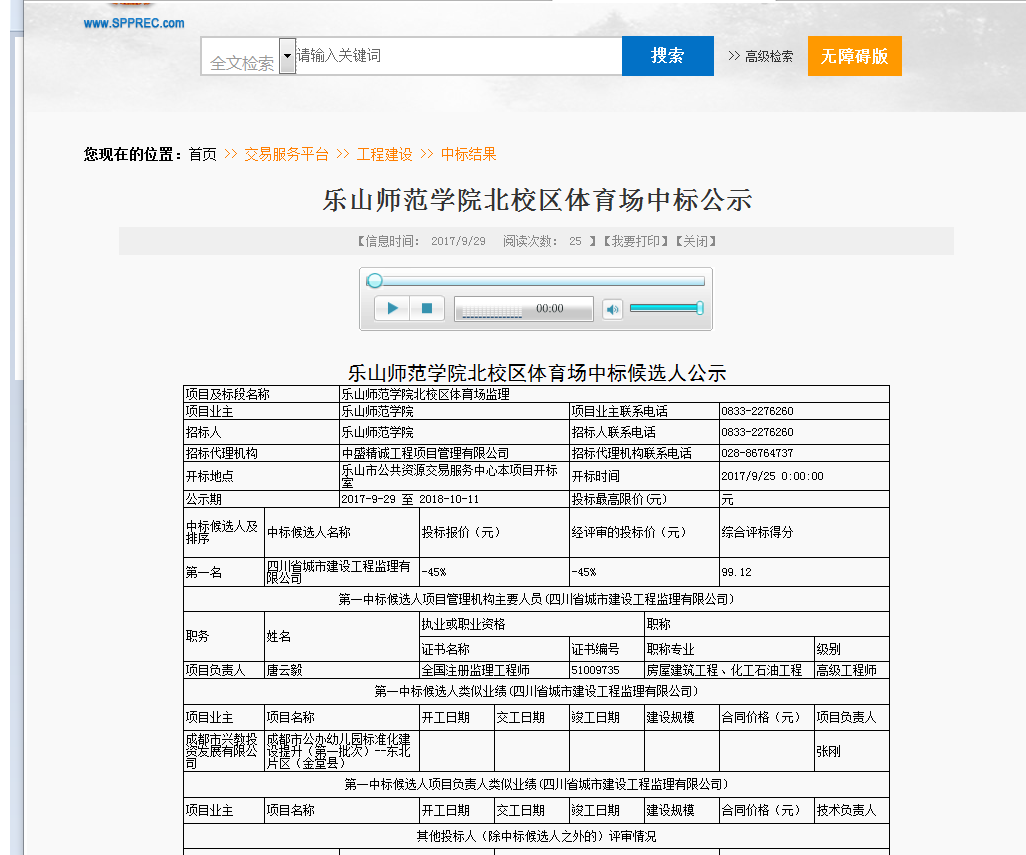Open 工程建设 breadcrumb link

384,154
